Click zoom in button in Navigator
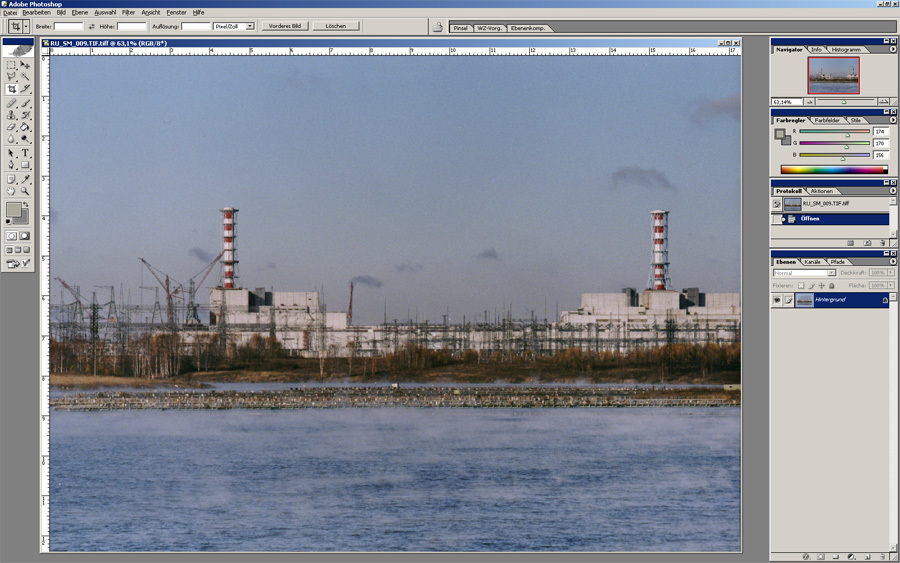900x563 pixels. [883, 102]
